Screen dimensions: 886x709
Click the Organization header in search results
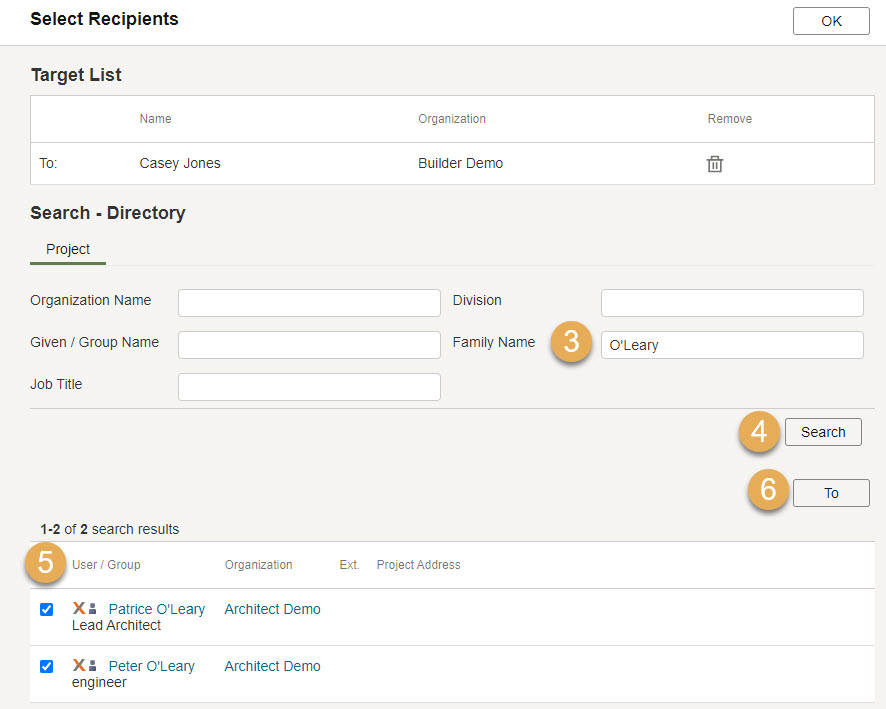(x=258, y=565)
